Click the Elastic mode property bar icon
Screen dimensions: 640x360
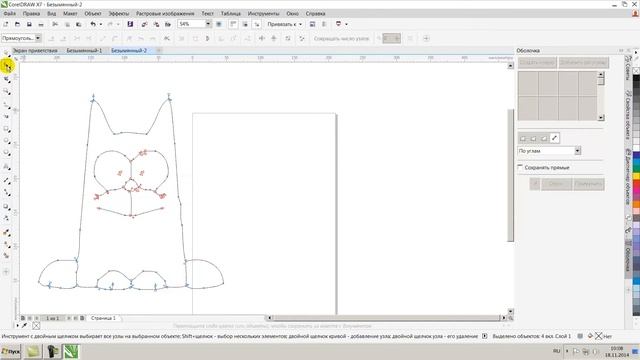pos(288,38)
